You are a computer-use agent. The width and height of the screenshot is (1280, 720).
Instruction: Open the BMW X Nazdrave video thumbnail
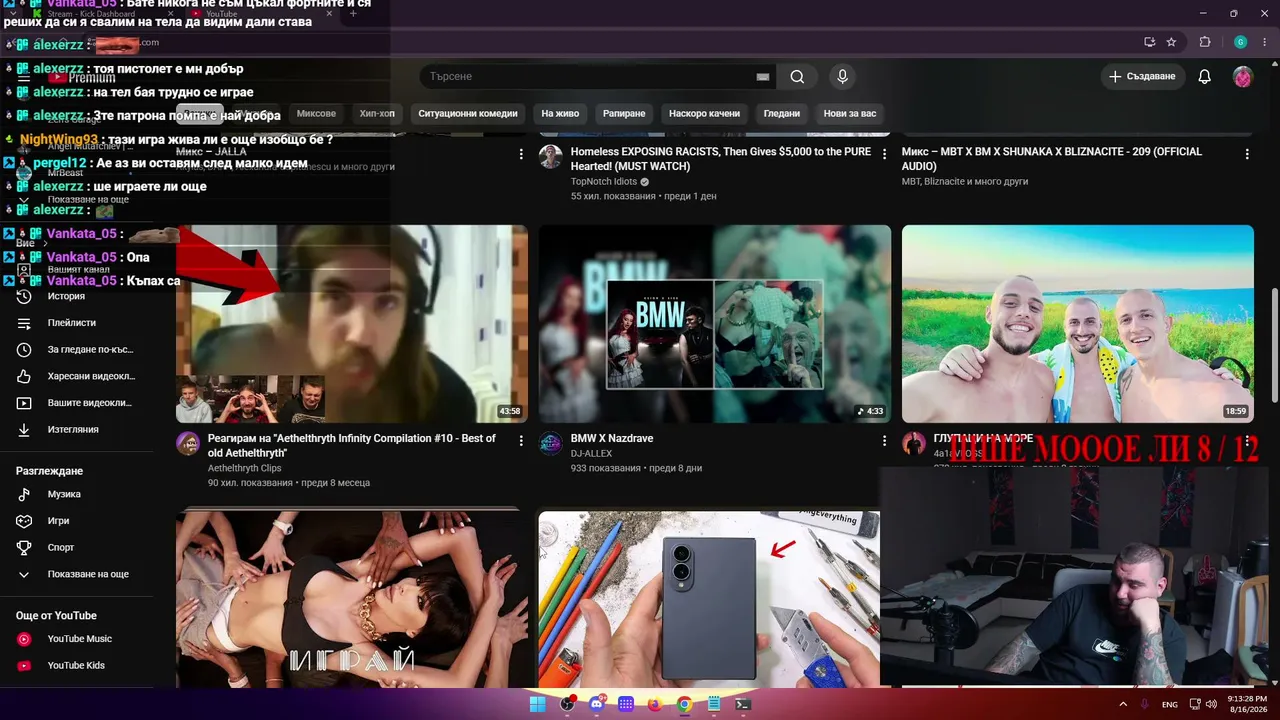[715, 324]
